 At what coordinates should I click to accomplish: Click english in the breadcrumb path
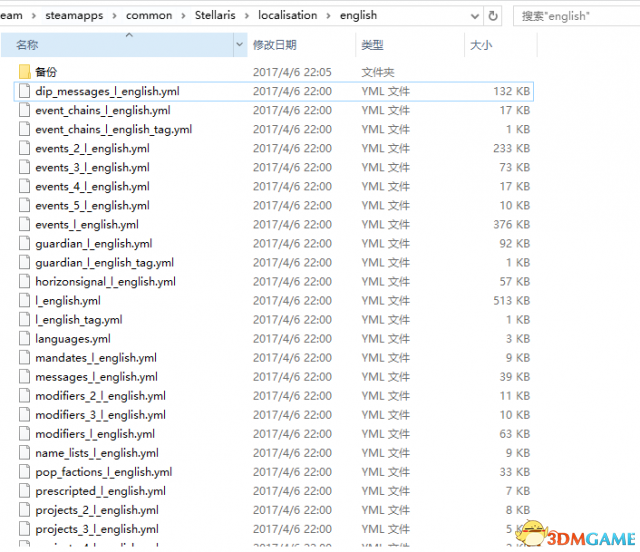pyautogui.click(x=358, y=16)
